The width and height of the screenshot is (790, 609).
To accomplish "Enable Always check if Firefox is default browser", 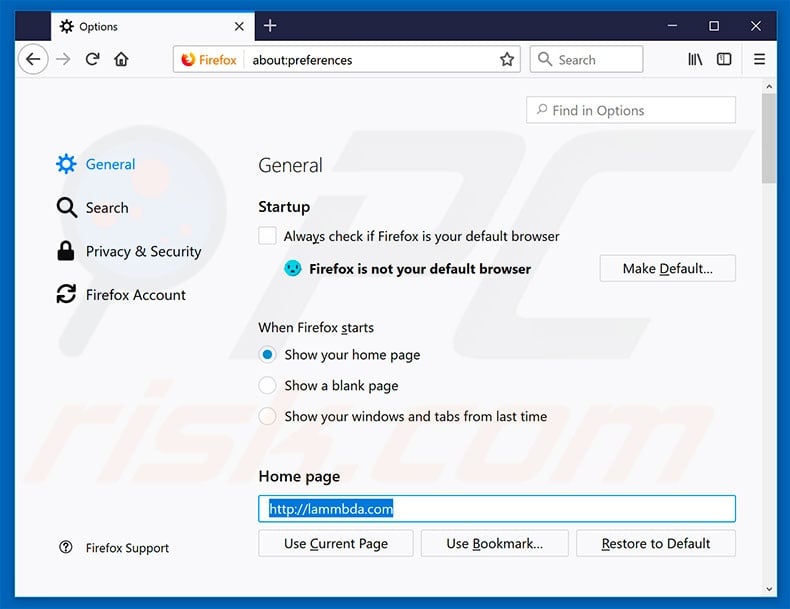I will (268, 235).
